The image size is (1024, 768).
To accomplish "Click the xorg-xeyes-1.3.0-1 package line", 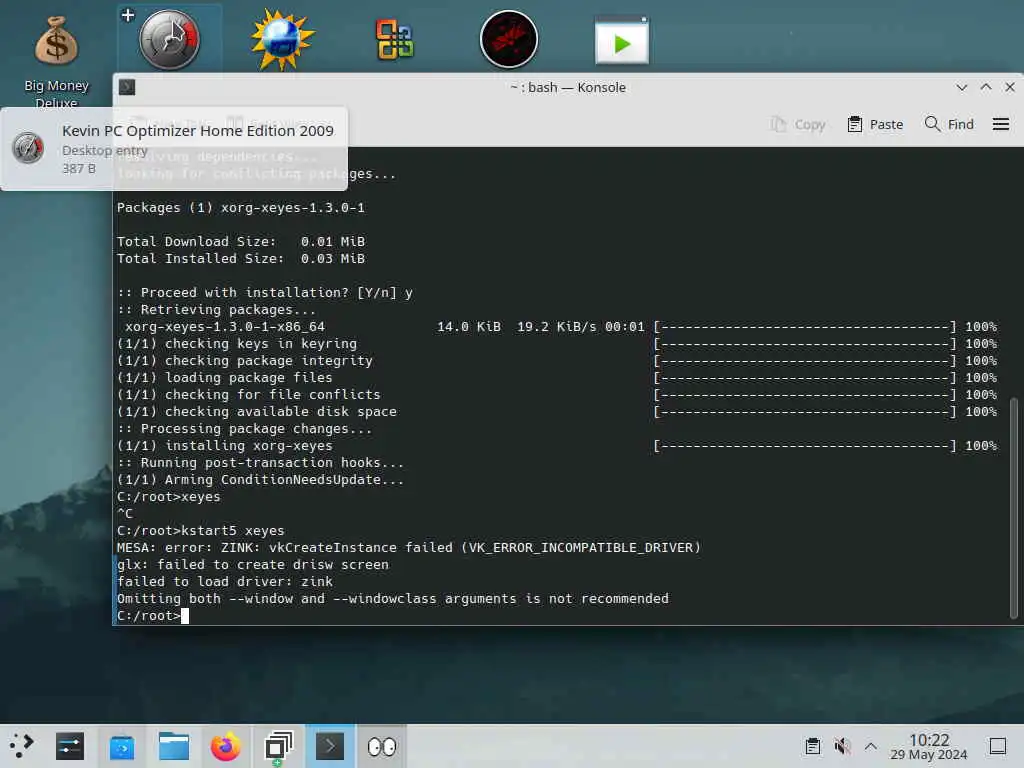I will [240, 208].
